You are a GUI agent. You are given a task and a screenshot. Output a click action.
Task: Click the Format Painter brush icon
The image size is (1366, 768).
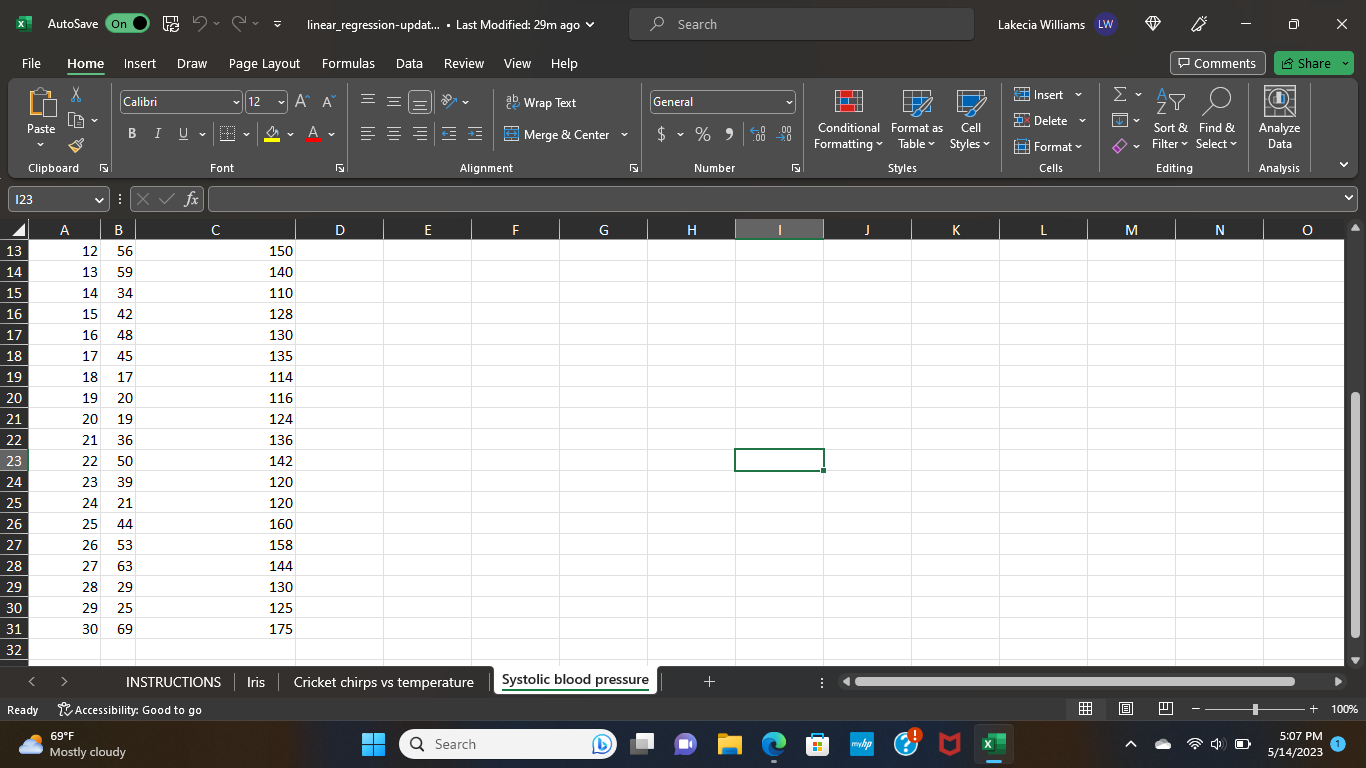[76, 146]
